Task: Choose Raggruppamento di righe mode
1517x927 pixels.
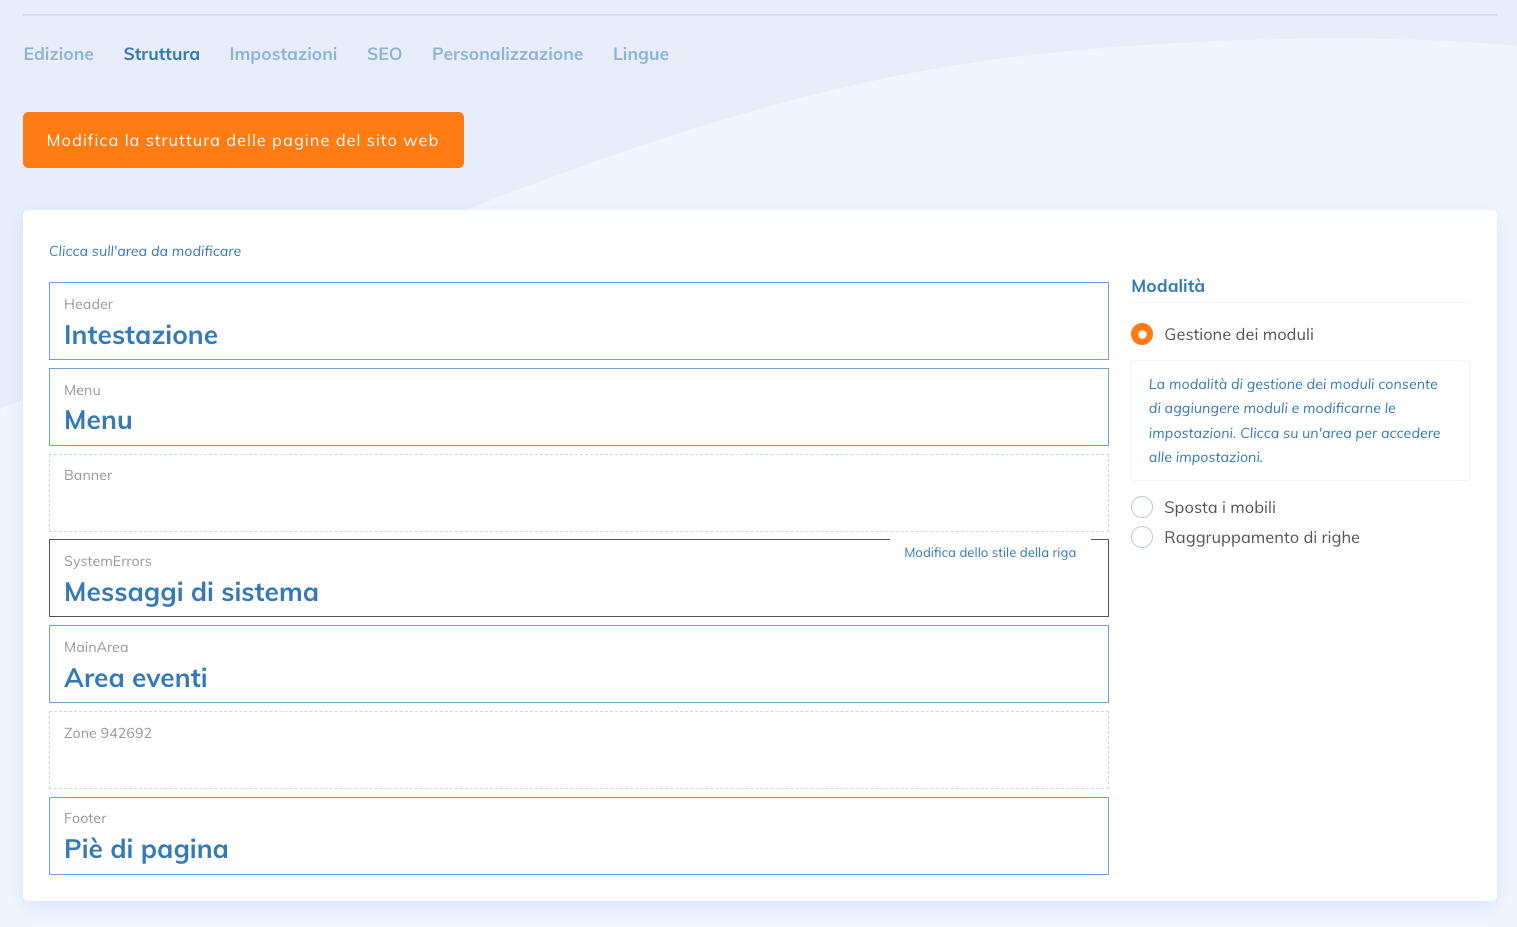Action: click(x=1142, y=537)
